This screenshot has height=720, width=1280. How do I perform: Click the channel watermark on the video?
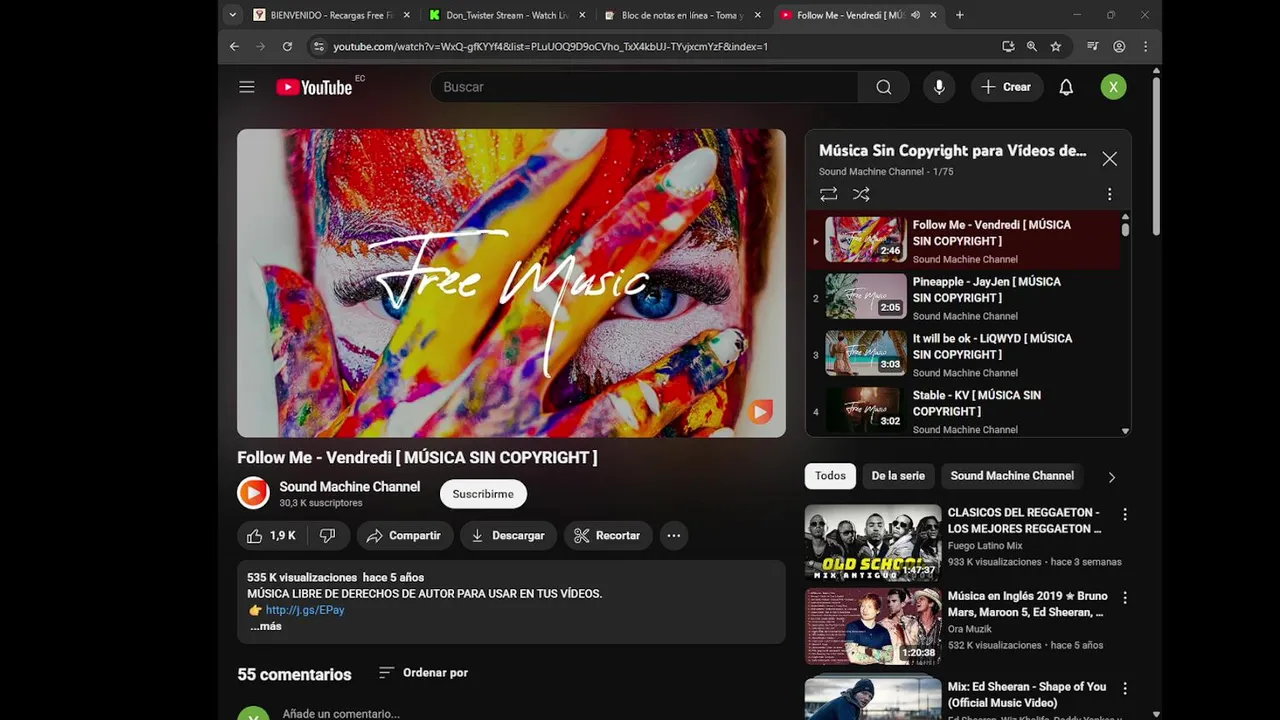pyautogui.click(x=761, y=411)
